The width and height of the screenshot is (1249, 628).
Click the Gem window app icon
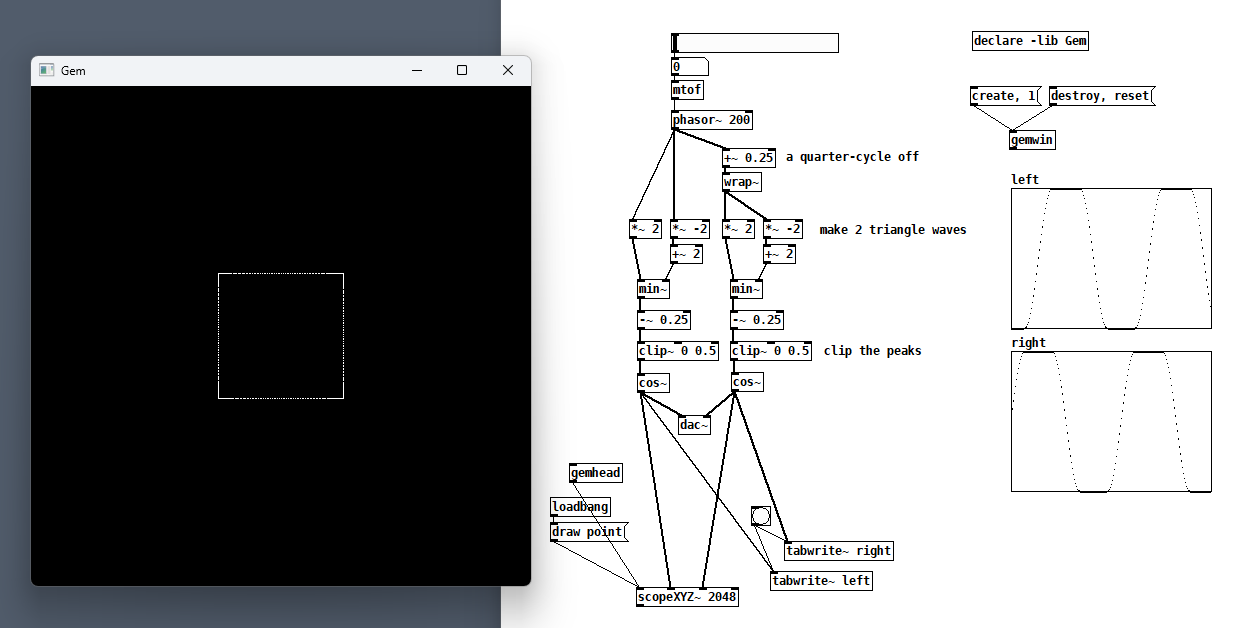pos(46,70)
